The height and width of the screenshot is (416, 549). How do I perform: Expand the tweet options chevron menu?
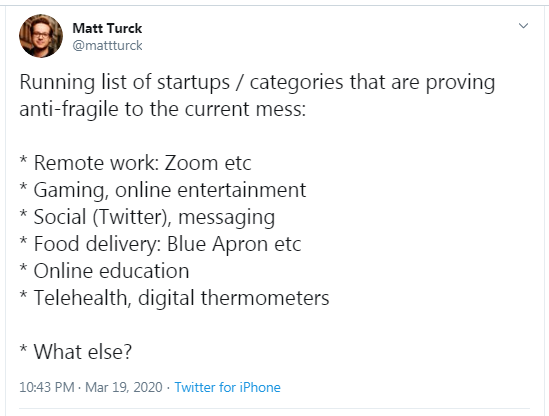(x=523, y=26)
